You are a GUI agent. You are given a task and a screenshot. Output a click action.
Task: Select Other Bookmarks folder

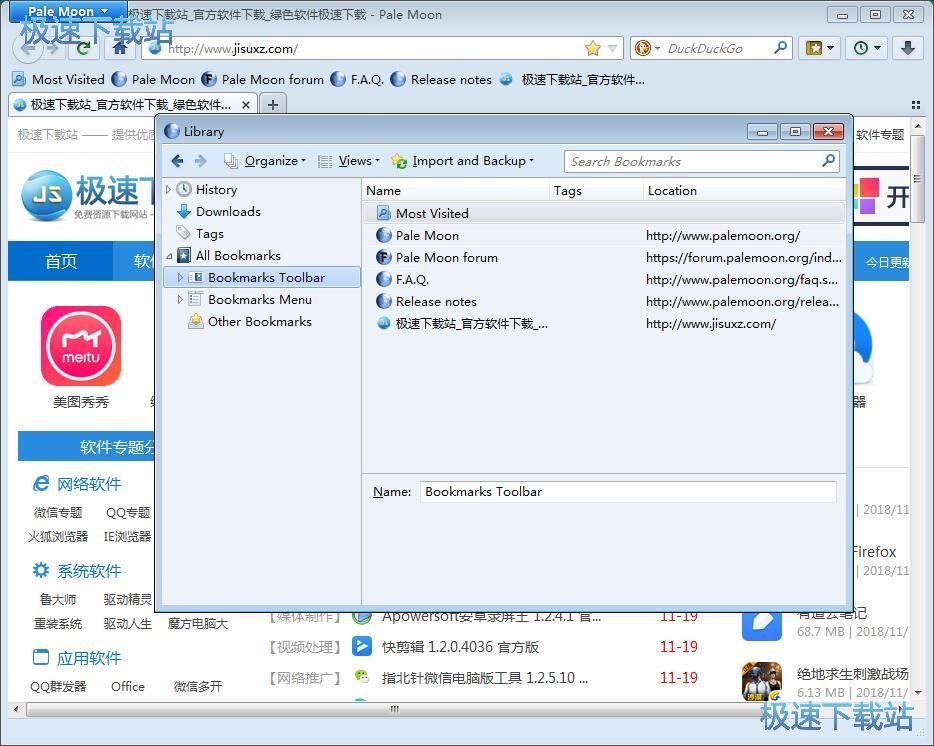[x=260, y=322]
